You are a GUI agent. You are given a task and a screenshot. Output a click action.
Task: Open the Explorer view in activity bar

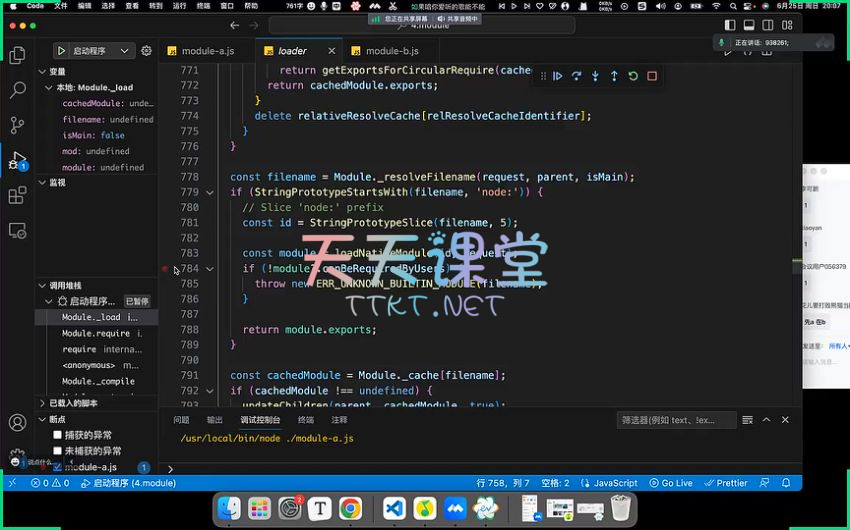point(17,56)
